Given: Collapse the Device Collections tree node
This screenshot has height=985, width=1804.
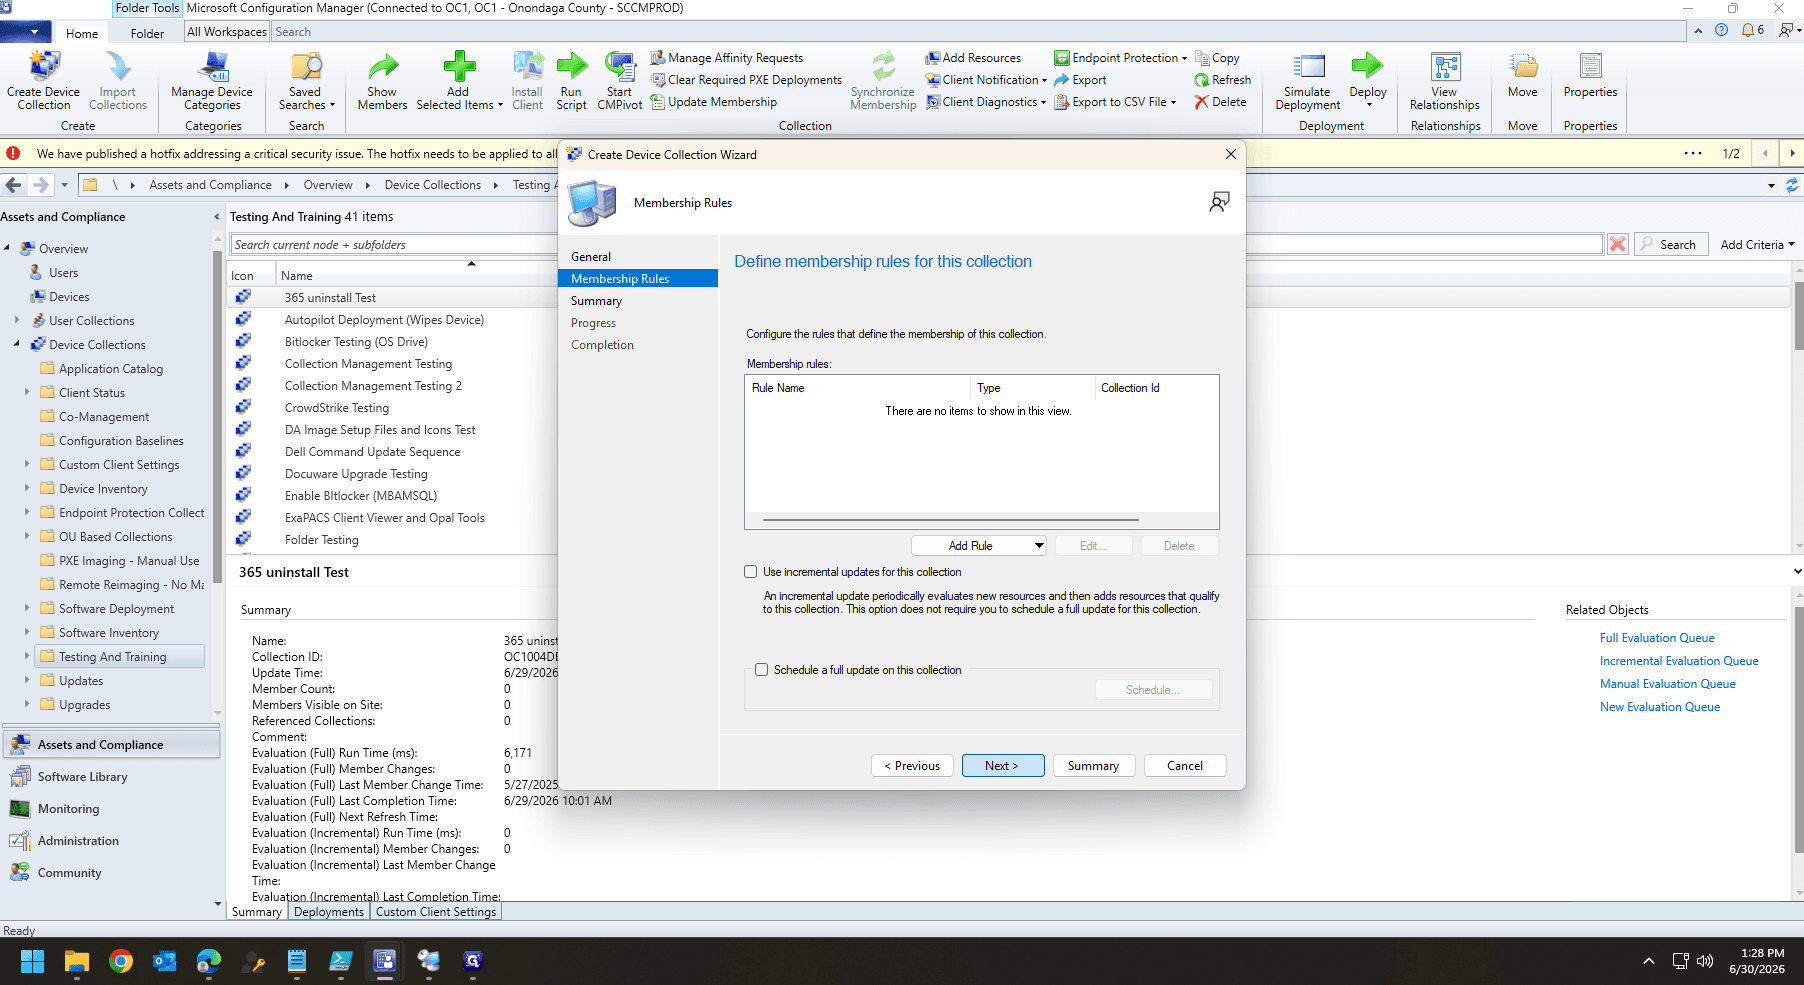Looking at the screenshot, I should [17, 345].
